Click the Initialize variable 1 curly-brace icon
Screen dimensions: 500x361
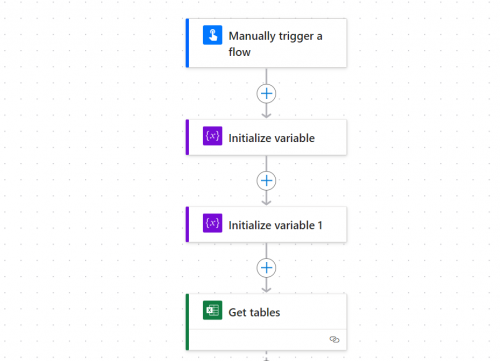(212, 223)
